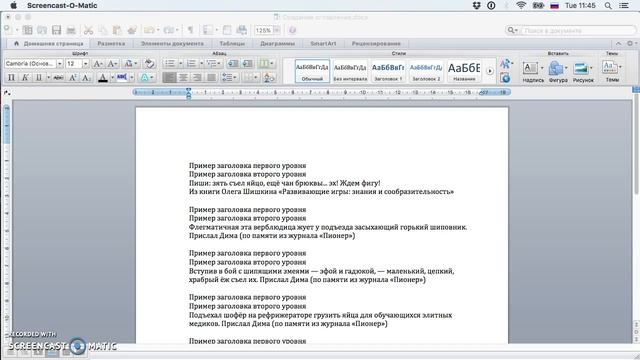
Task: Toggle bold formatting
Action: point(11,77)
